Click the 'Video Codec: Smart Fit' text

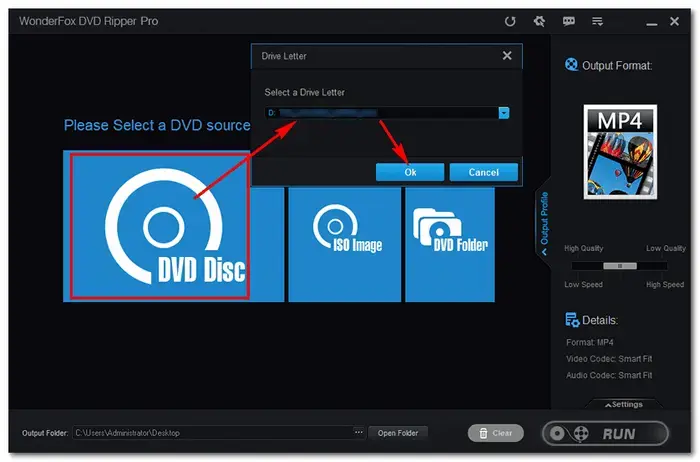click(x=609, y=359)
